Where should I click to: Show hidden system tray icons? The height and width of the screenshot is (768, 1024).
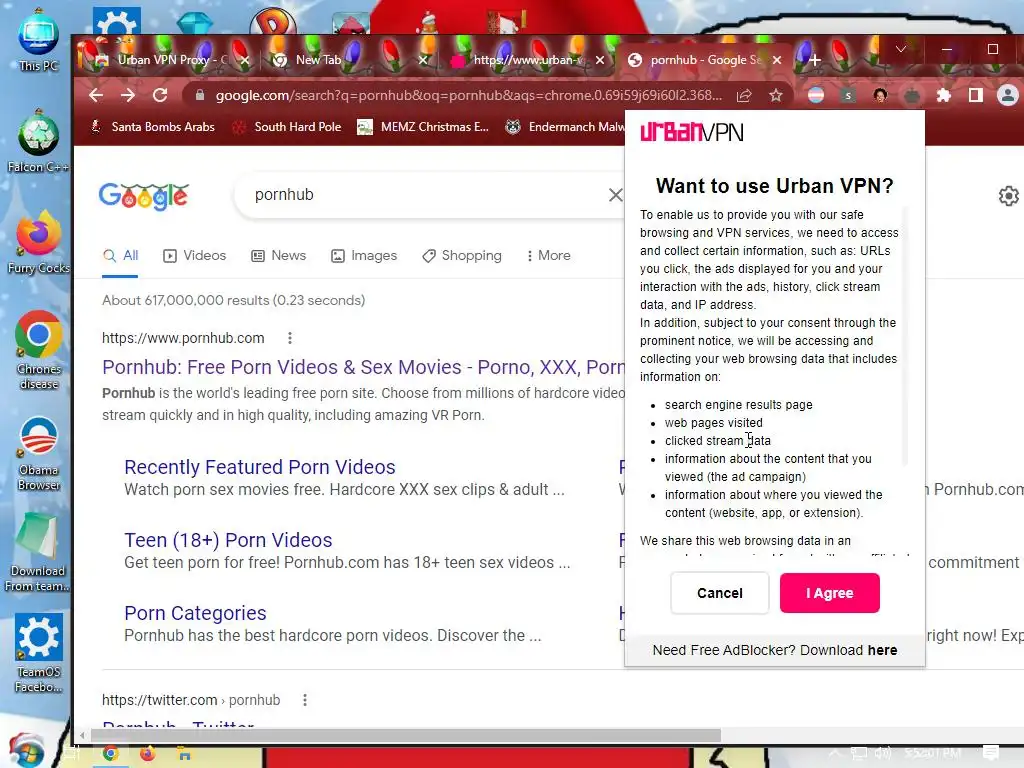pos(835,754)
